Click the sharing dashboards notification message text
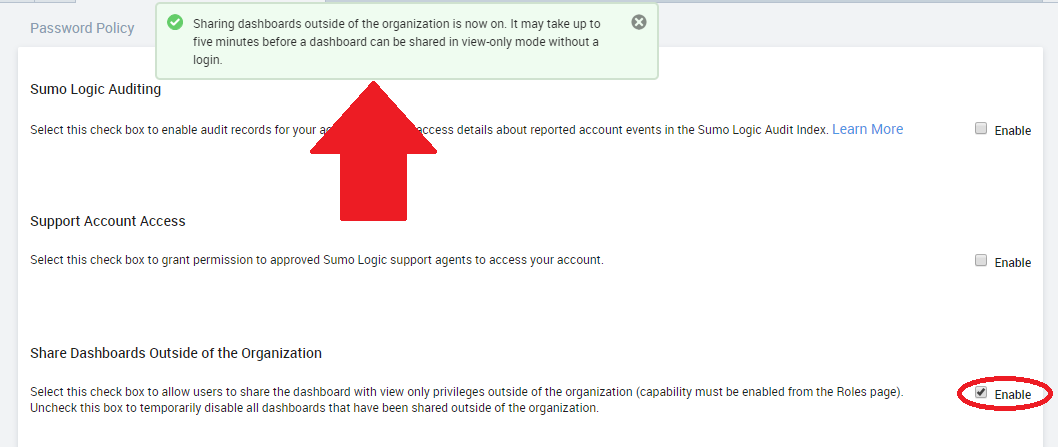The image size is (1058, 447). [x=397, y=41]
